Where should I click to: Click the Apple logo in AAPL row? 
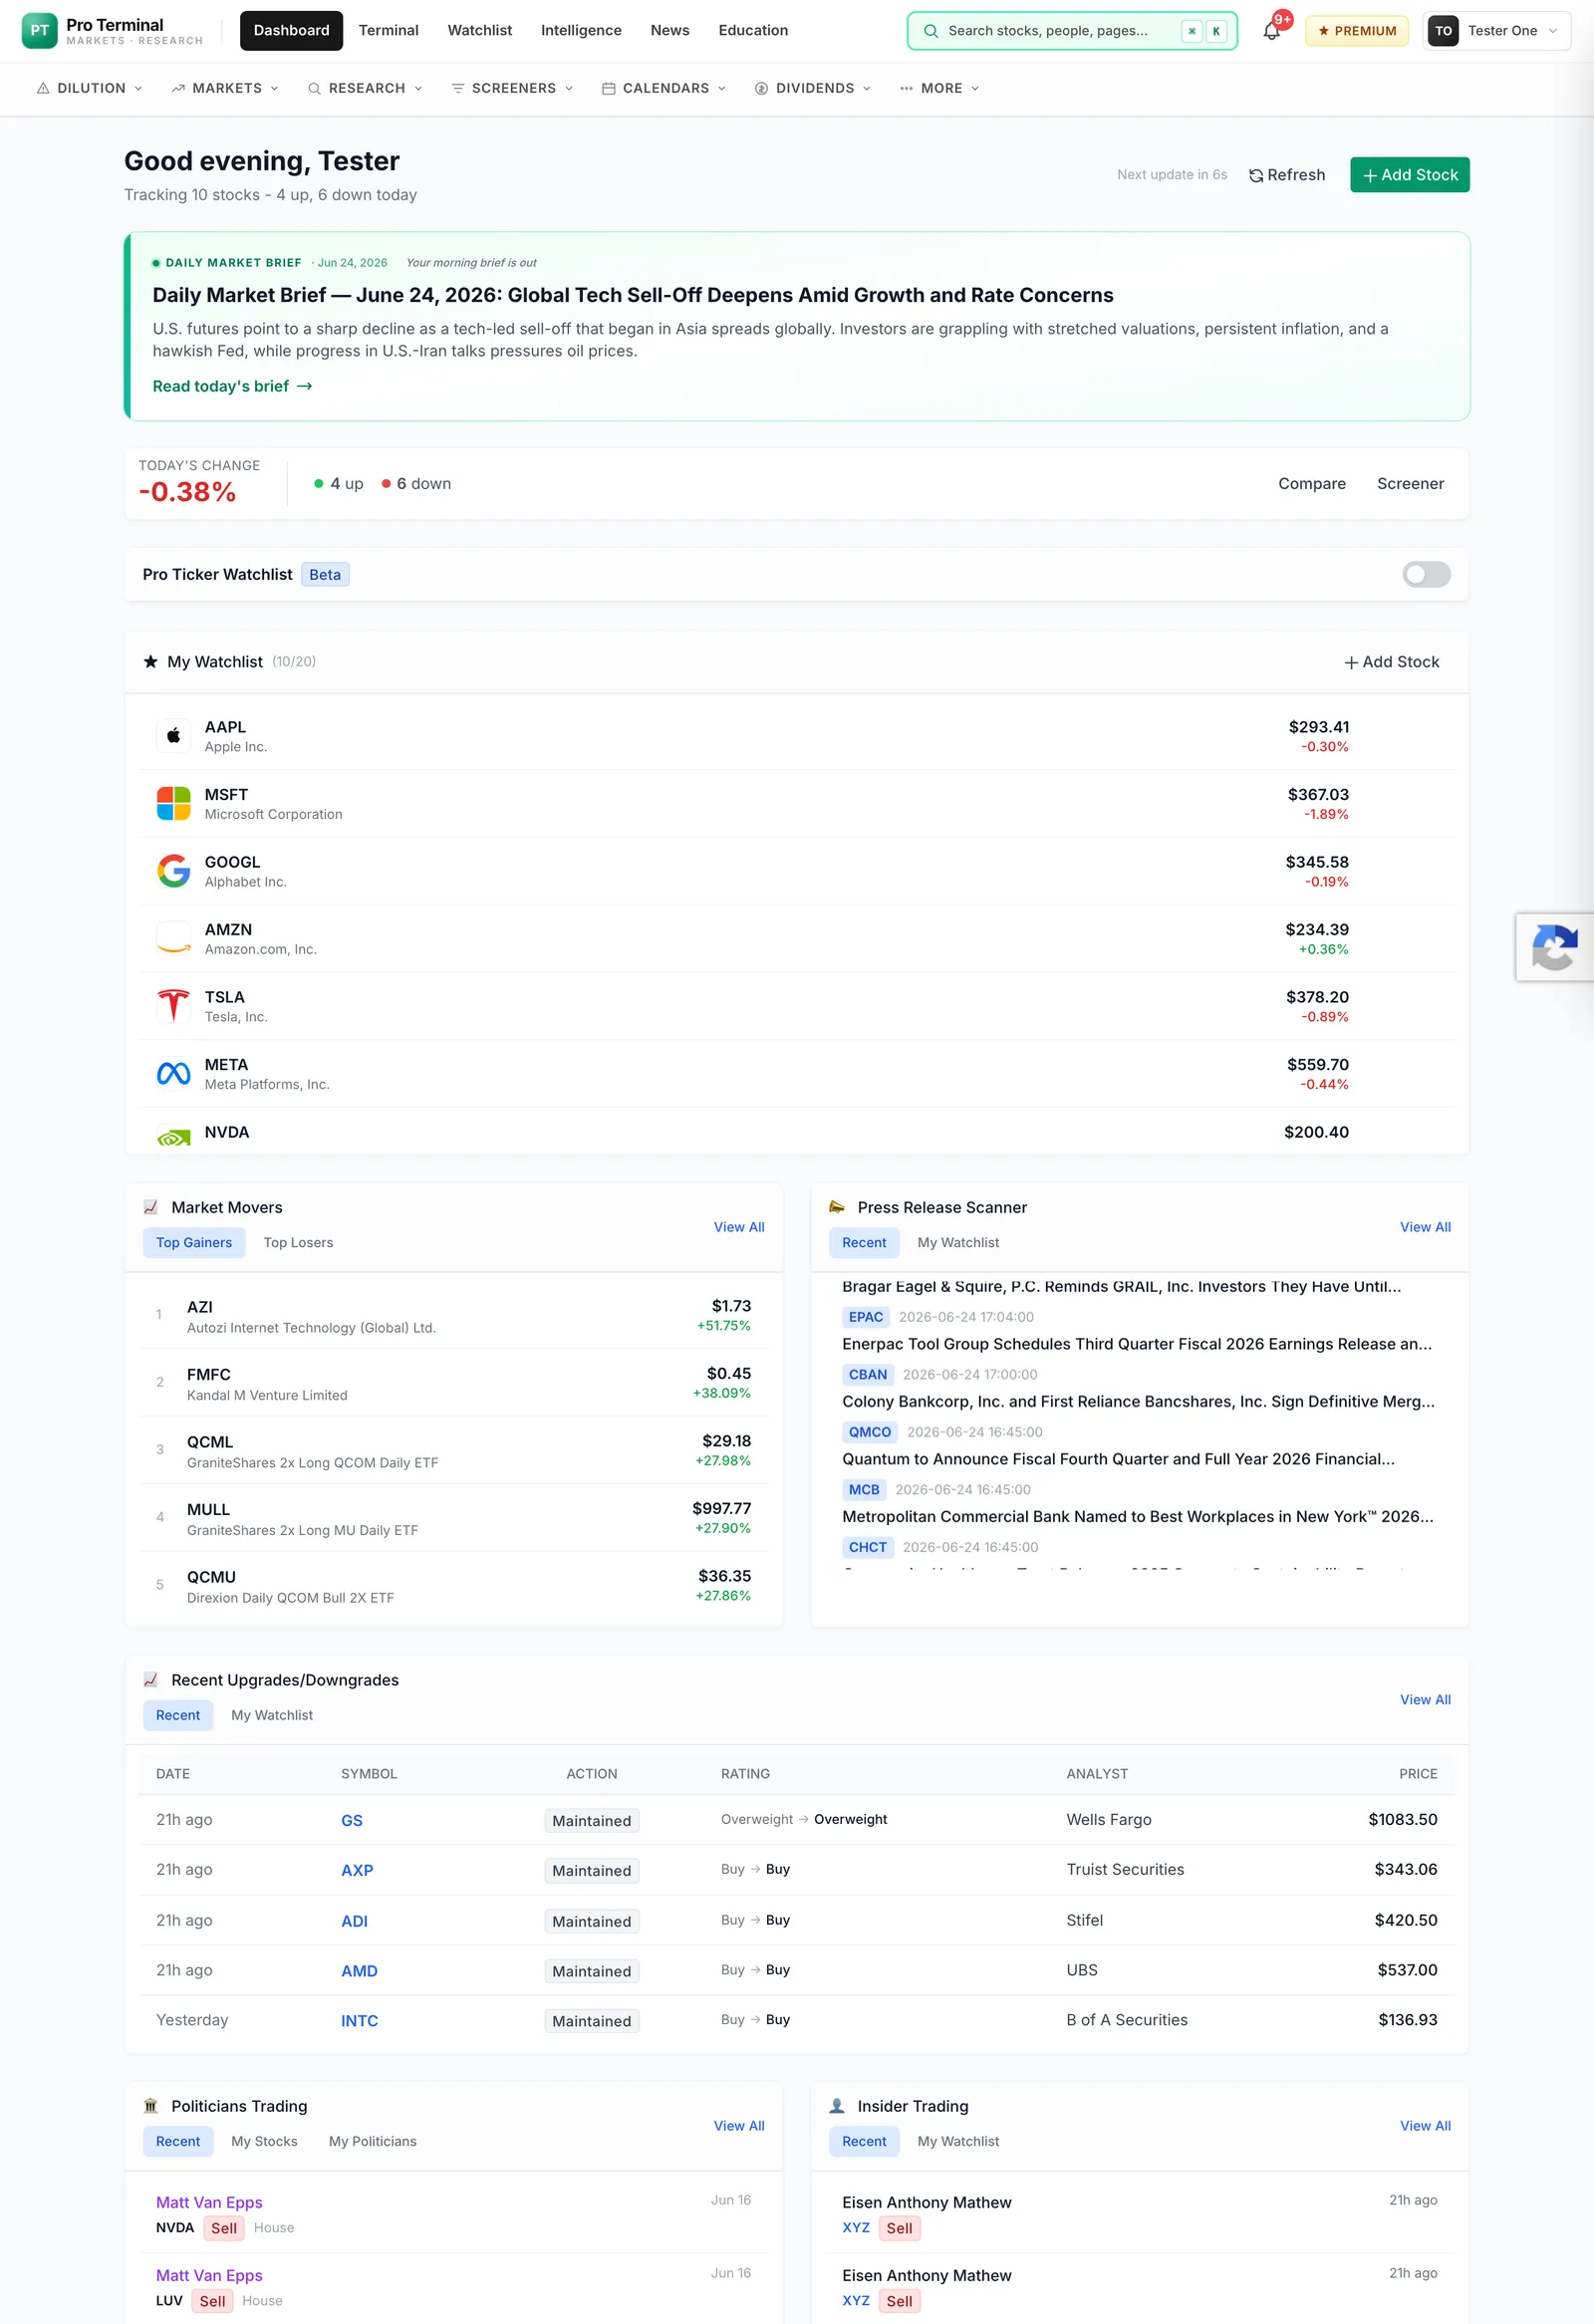click(x=174, y=736)
